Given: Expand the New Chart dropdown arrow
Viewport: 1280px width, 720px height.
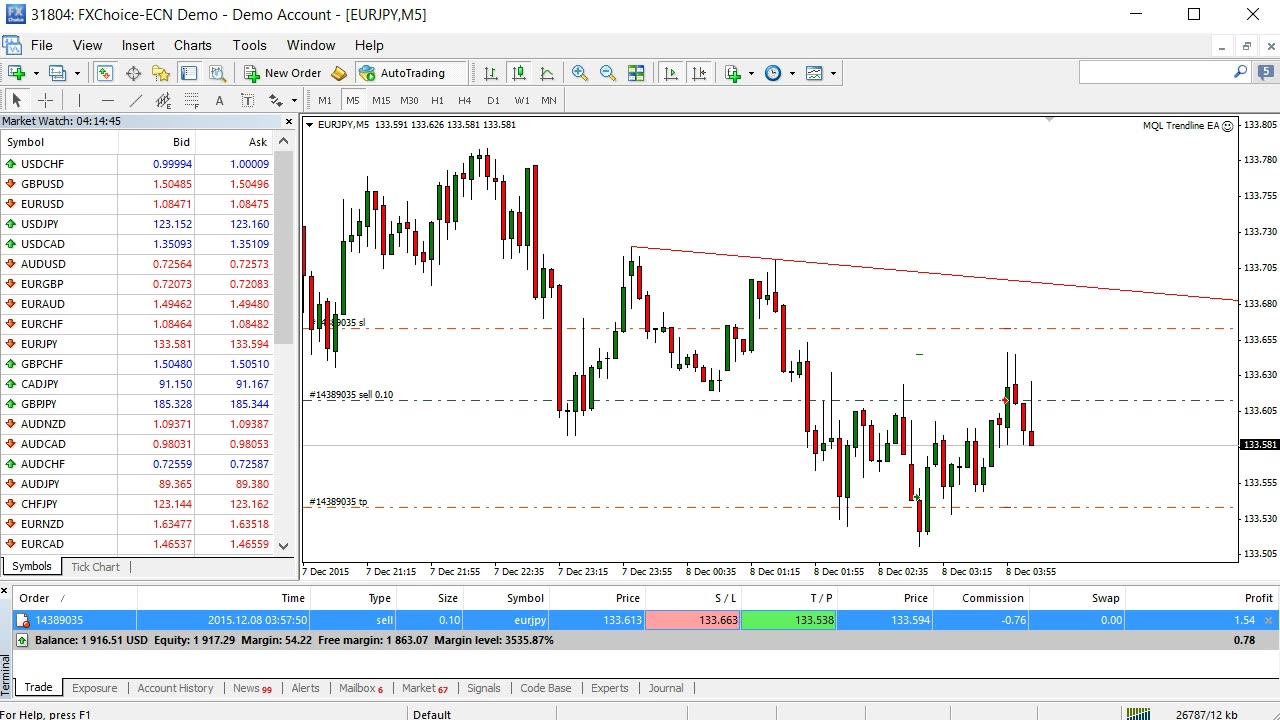Looking at the screenshot, I should pos(36,73).
